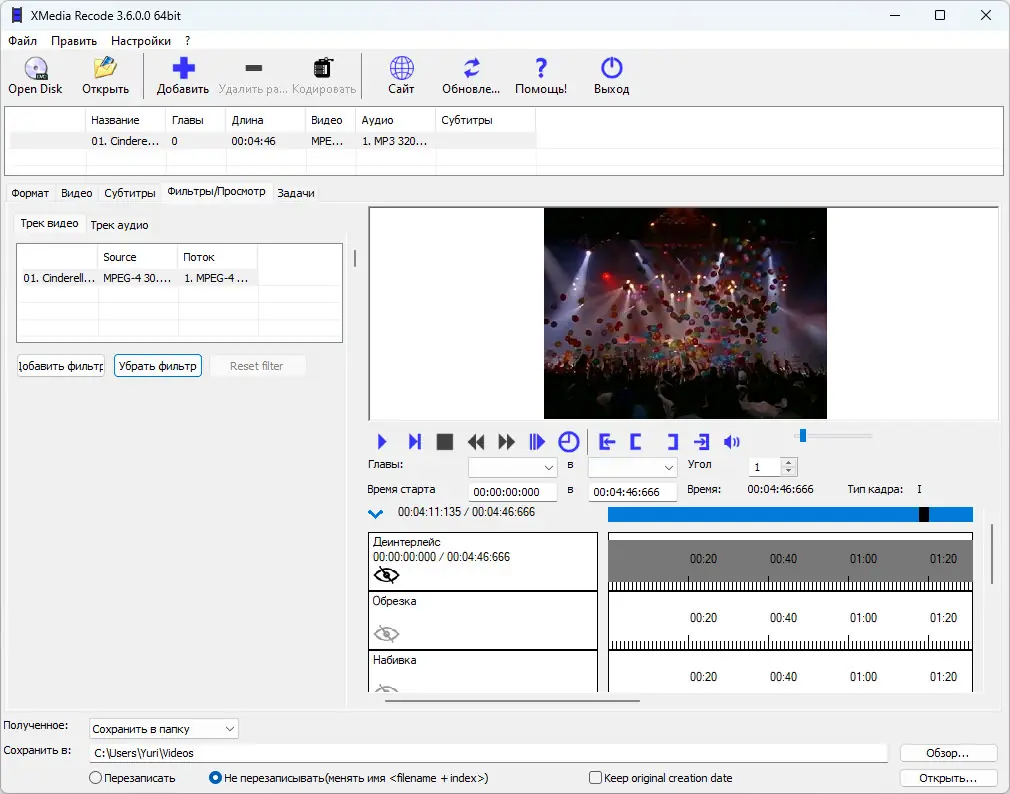The image size is (1010, 794).
Task: Click the speaker volume icon
Action: [x=732, y=442]
